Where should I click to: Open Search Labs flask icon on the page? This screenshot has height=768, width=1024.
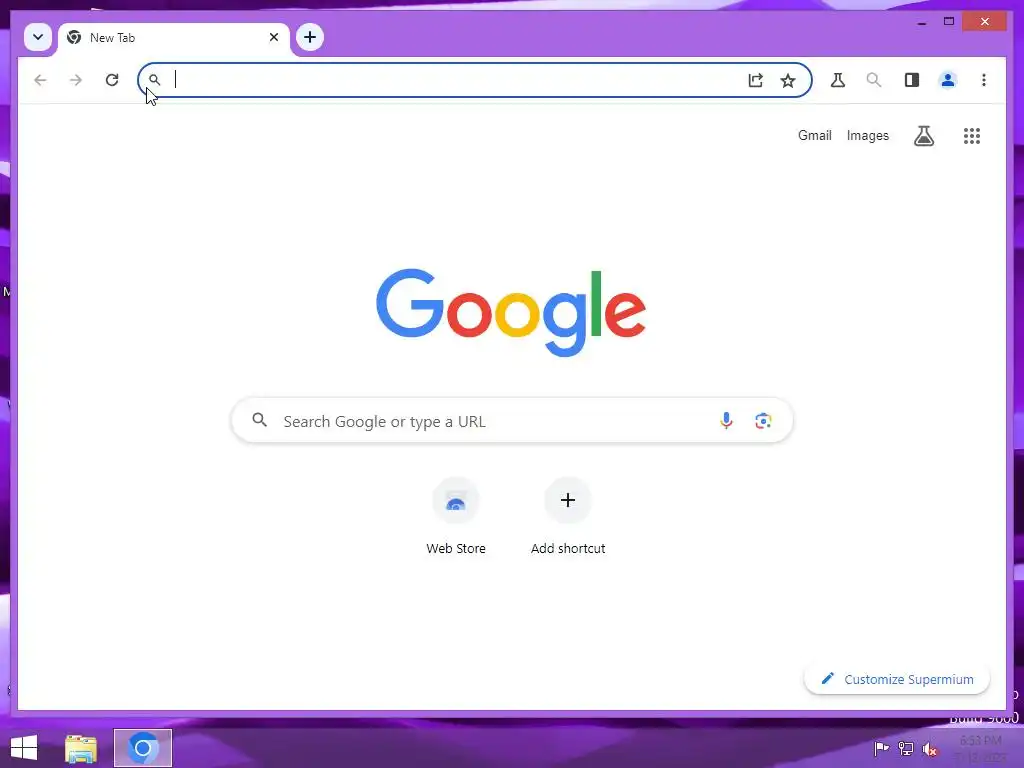point(923,136)
